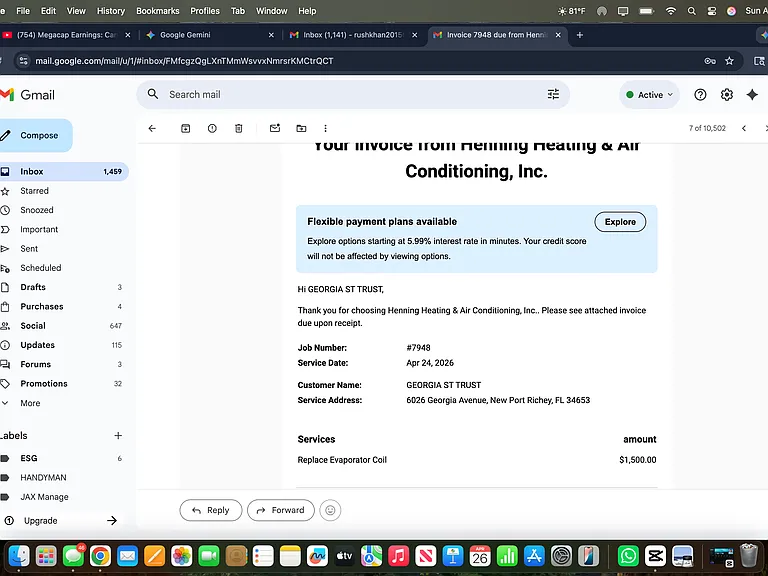
Task: Open Gmail settings gear
Action: point(727,95)
